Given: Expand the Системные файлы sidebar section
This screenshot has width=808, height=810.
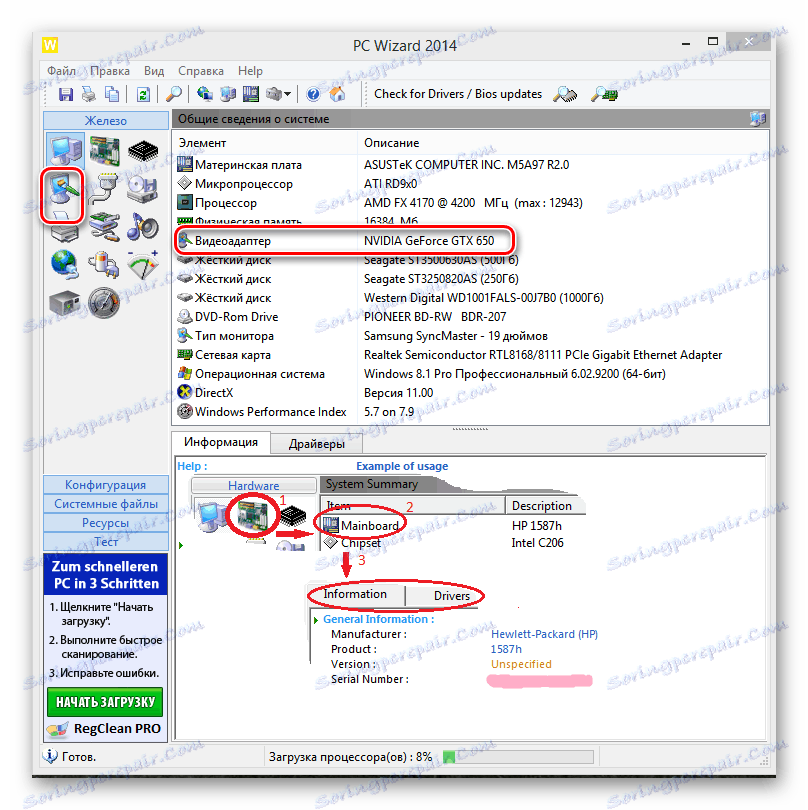Looking at the screenshot, I should pyautogui.click(x=106, y=504).
